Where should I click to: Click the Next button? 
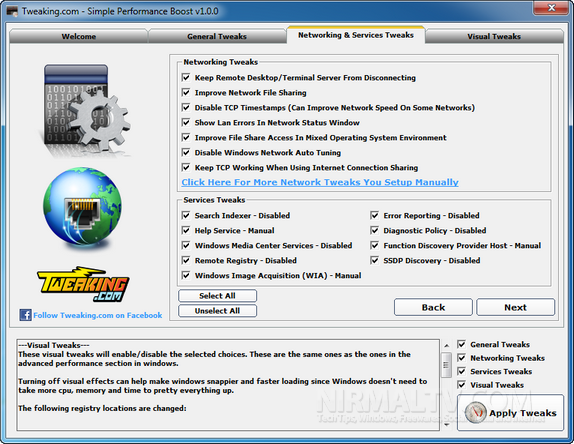tap(515, 307)
